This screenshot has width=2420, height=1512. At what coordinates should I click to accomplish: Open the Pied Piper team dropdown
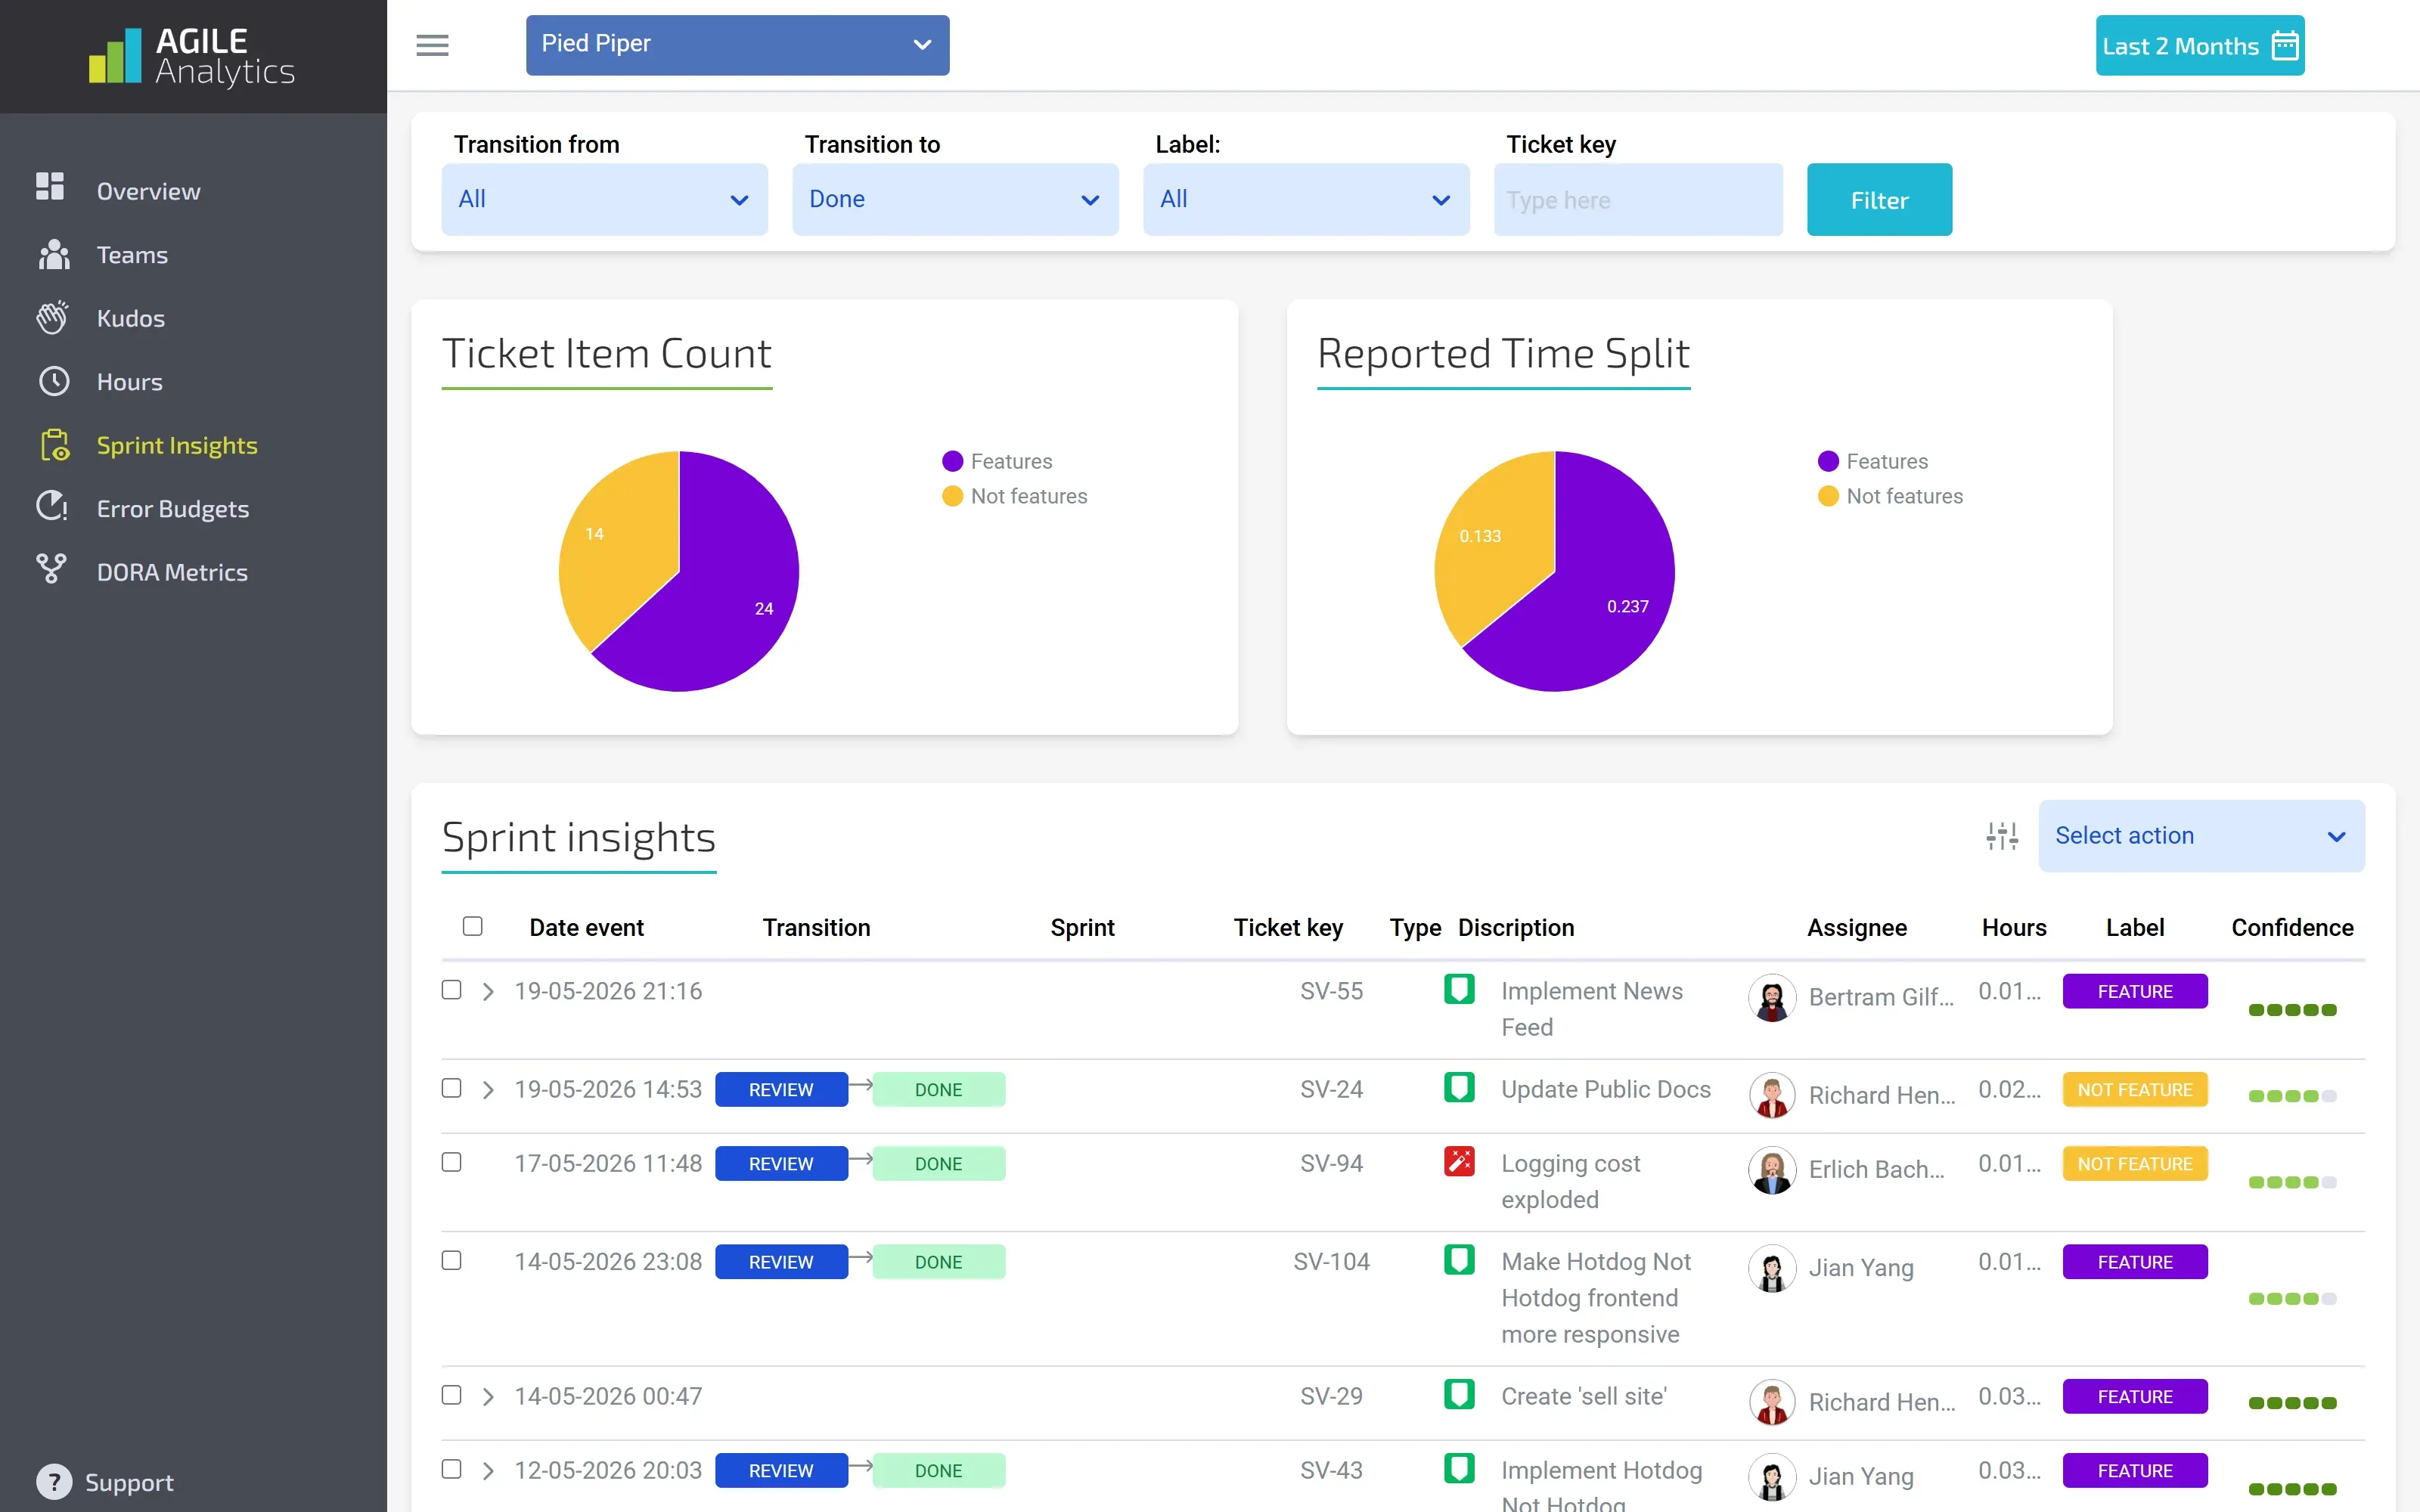point(738,45)
